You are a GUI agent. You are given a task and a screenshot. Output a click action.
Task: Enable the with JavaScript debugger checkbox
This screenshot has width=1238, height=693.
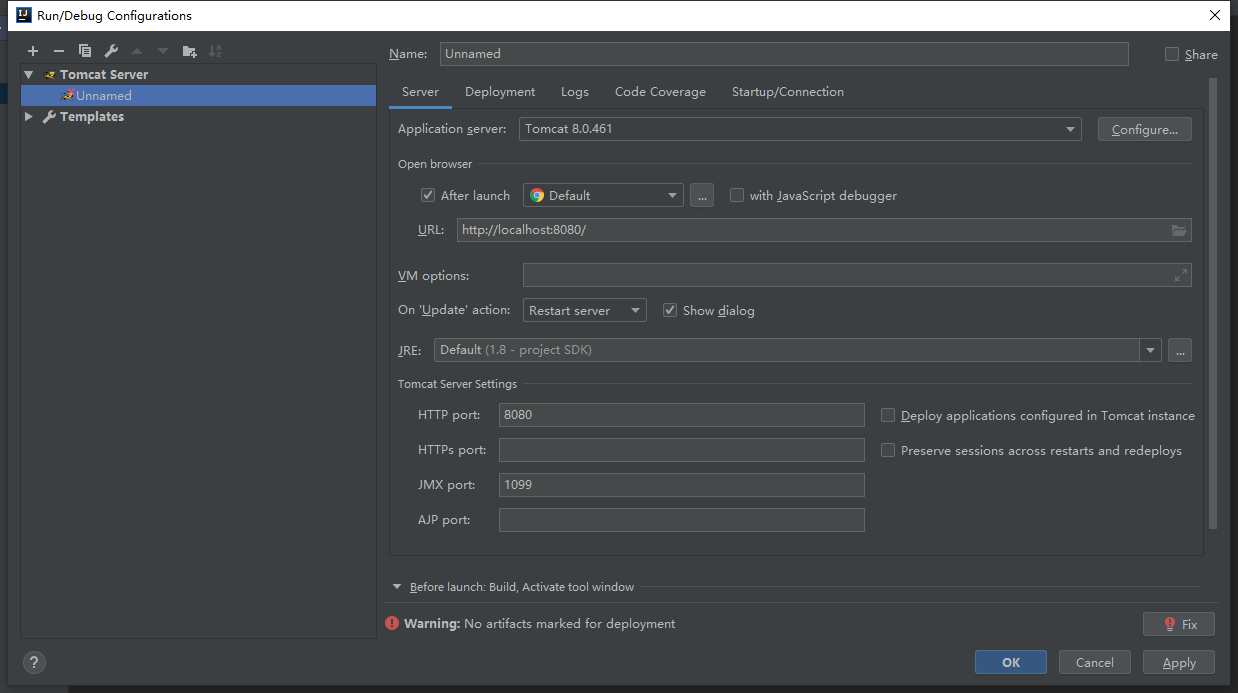click(737, 196)
